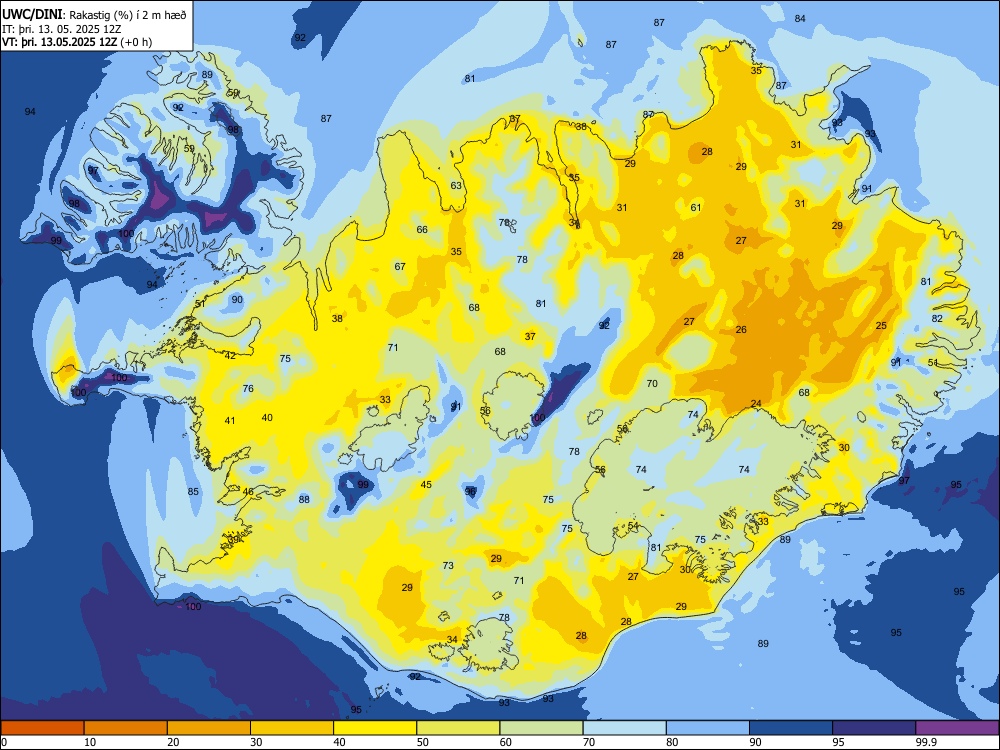Click the map value 41
The height and width of the screenshot is (750, 1000).
coord(230,421)
